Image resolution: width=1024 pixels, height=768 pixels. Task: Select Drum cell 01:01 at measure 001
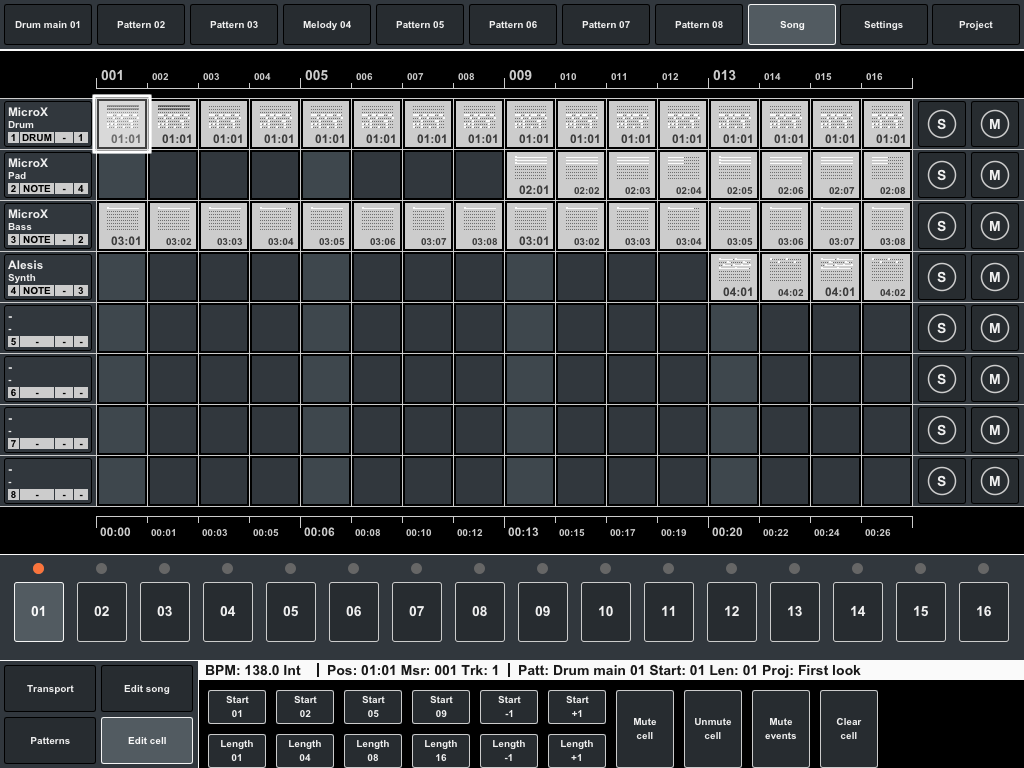pos(122,124)
